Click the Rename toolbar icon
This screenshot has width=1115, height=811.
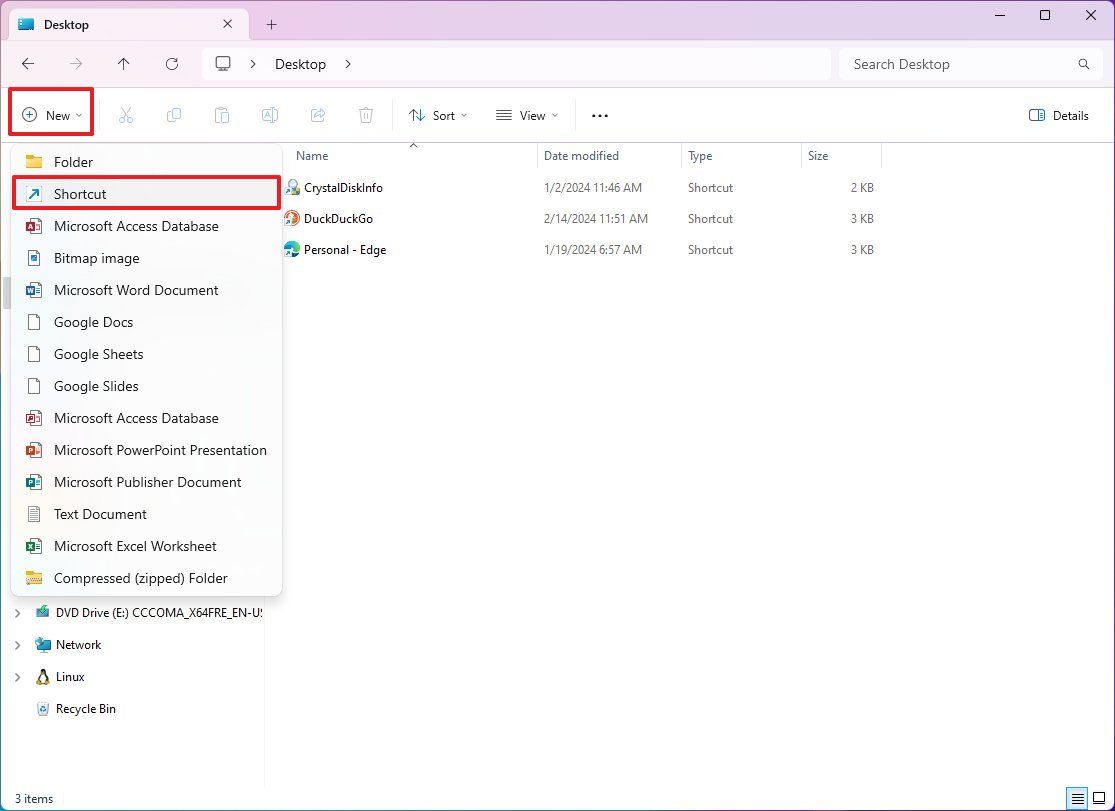coord(269,115)
